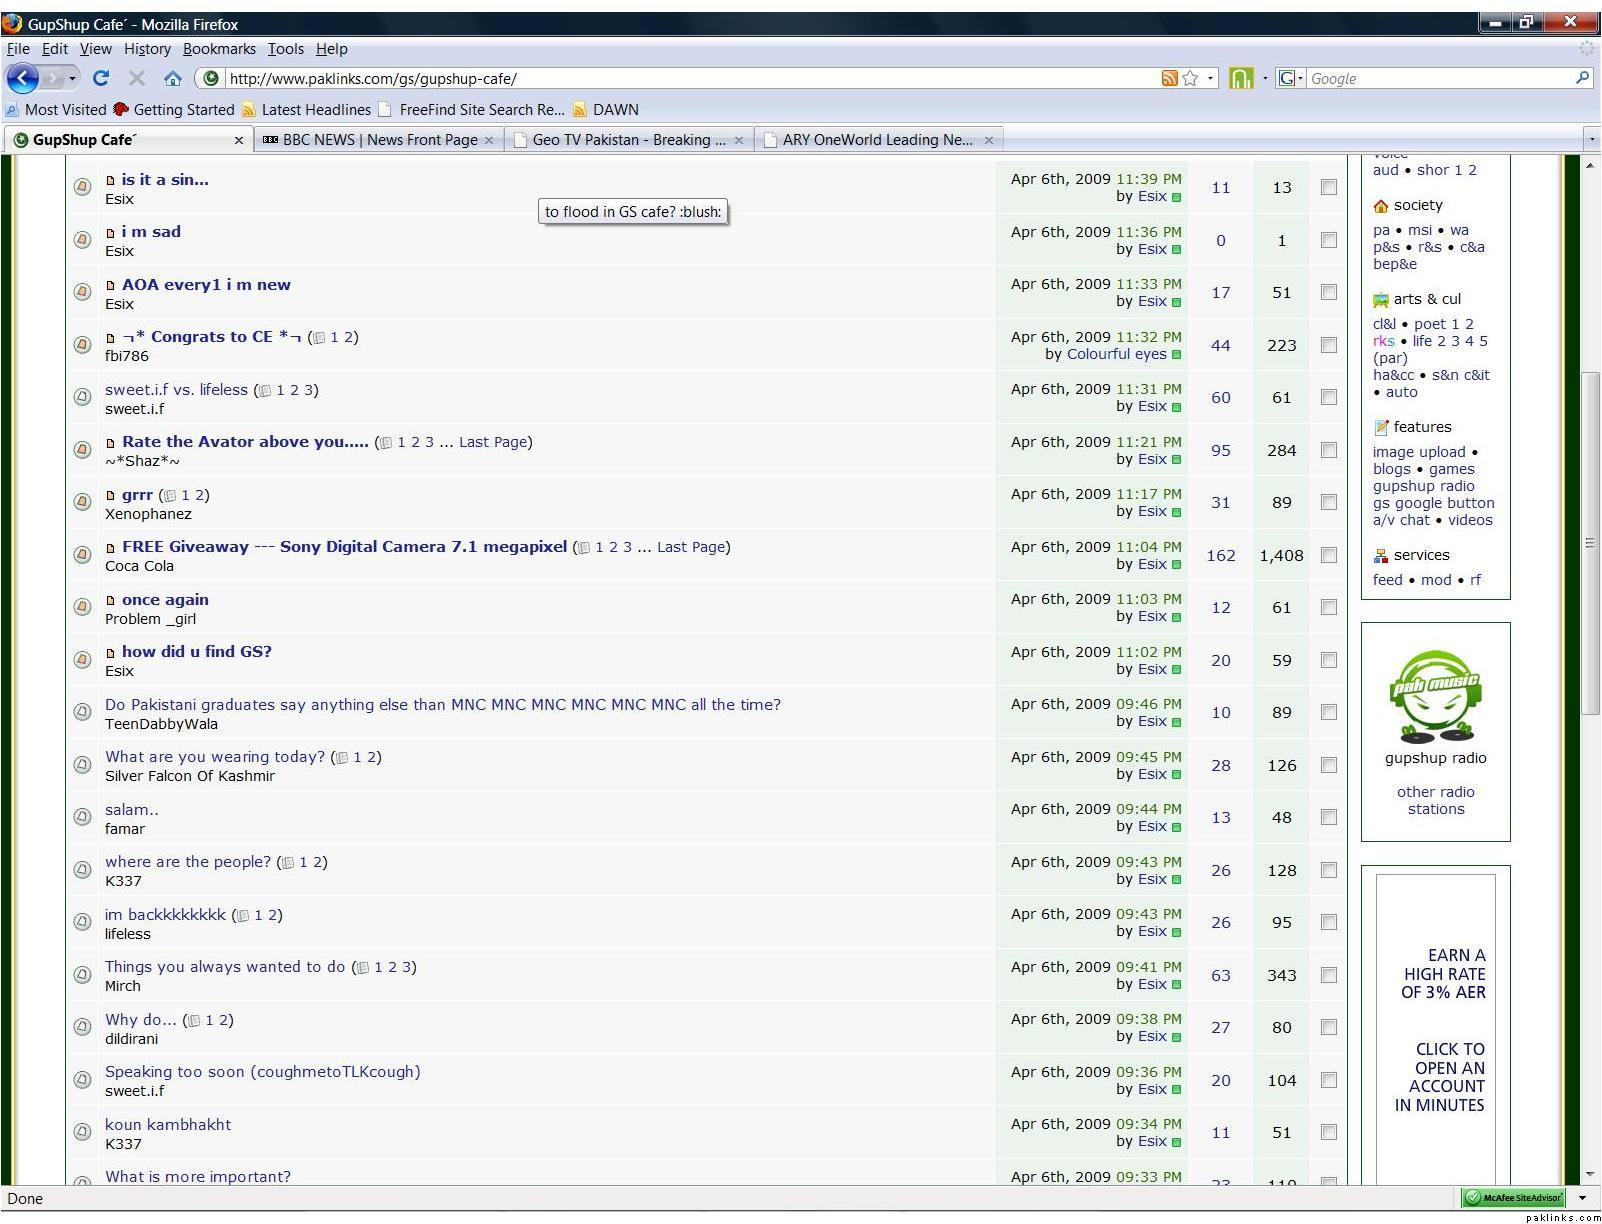Check the box for 'koun kambhakht' thread

click(1328, 1132)
